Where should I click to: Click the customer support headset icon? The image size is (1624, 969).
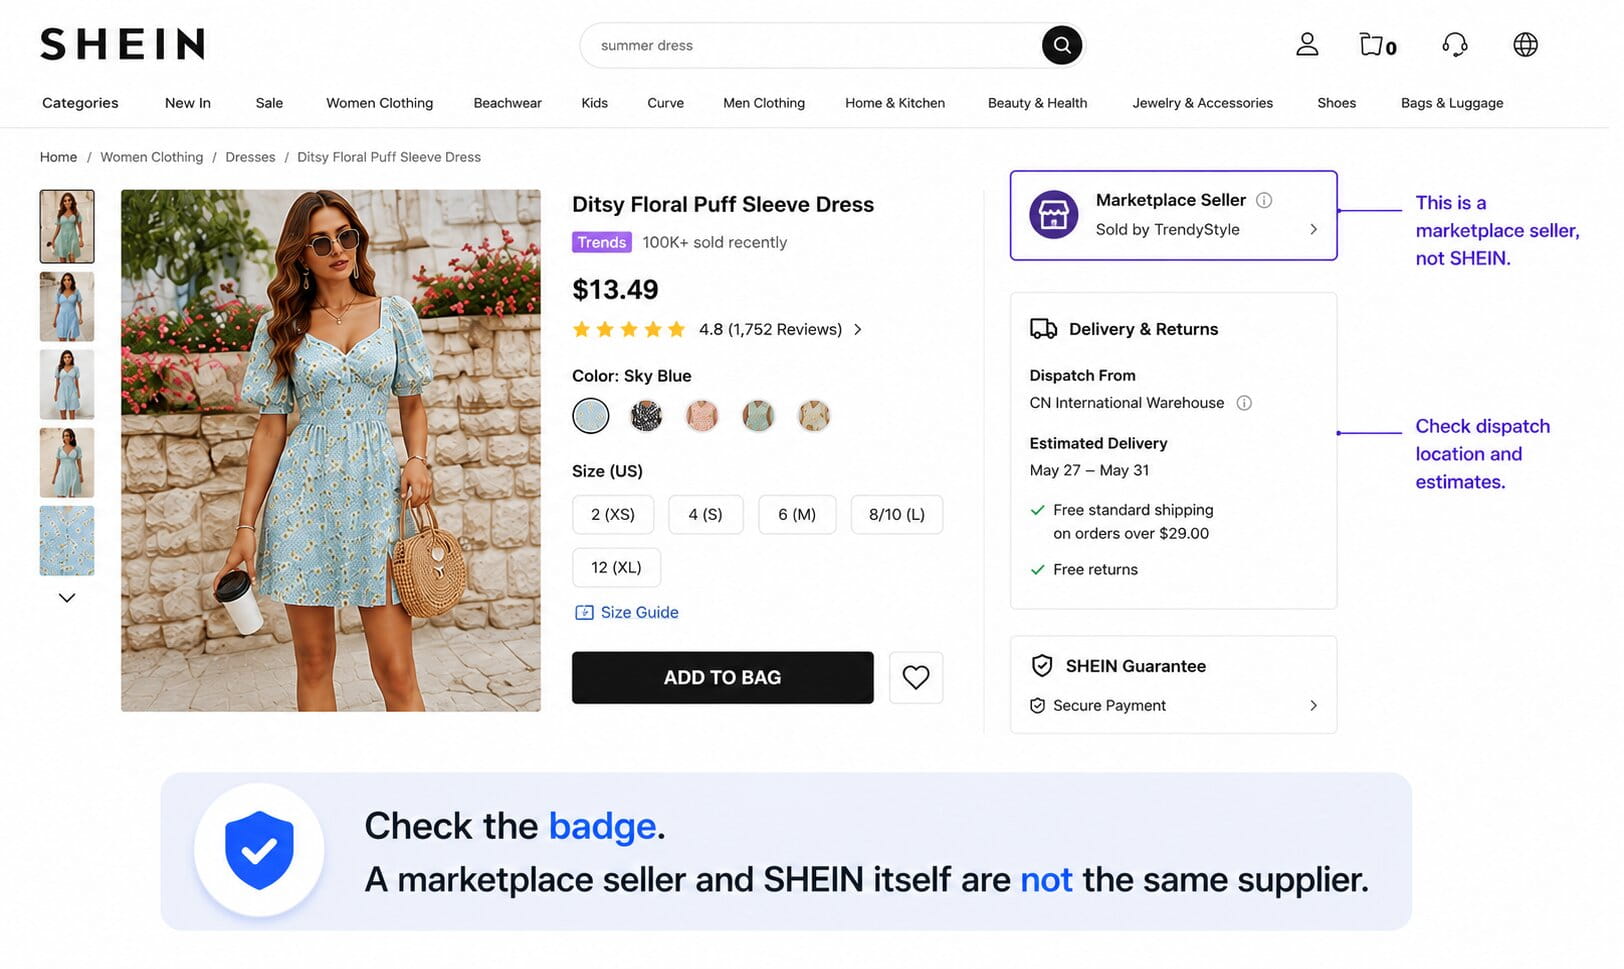click(1455, 44)
